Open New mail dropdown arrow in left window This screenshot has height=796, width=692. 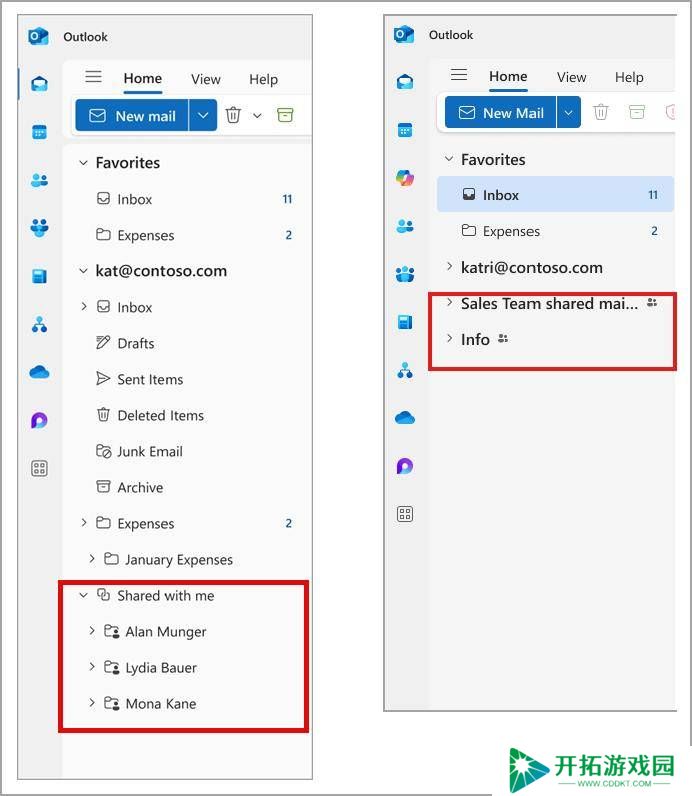point(203,115)
